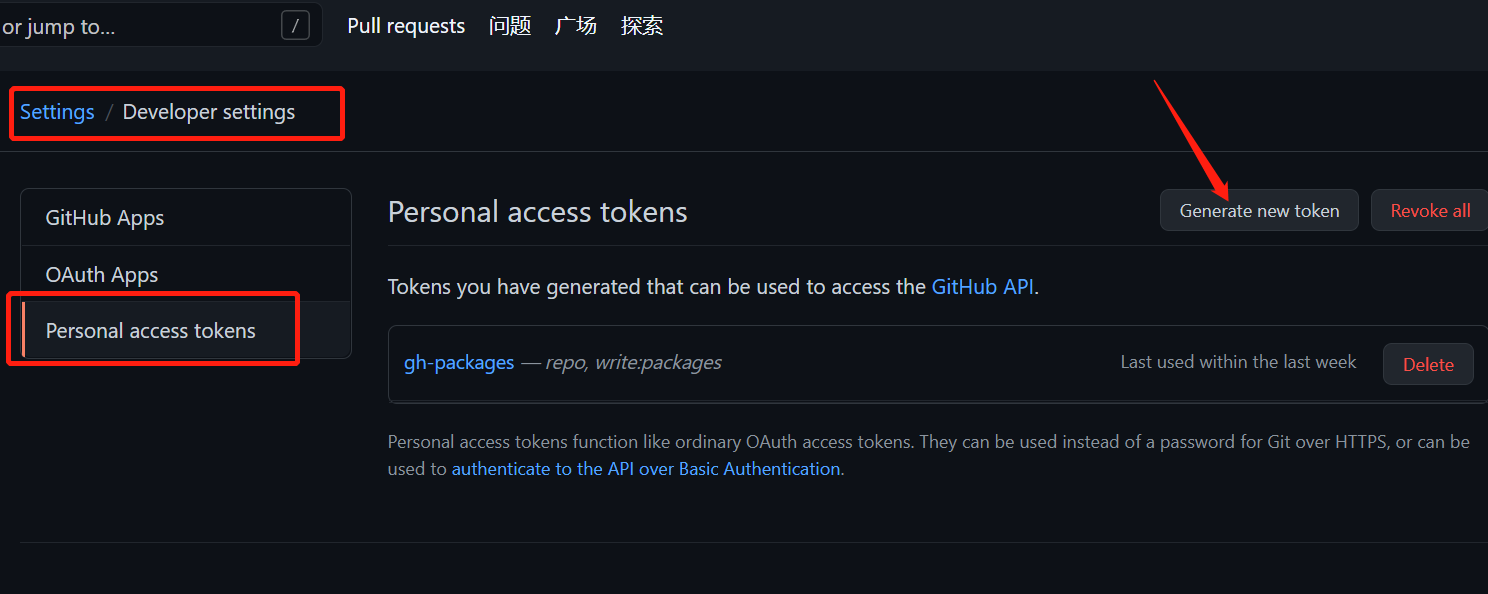Follow the Settings breadcrumb link
This screenshot has width=1488, height=594.
(x=57, y=112)
